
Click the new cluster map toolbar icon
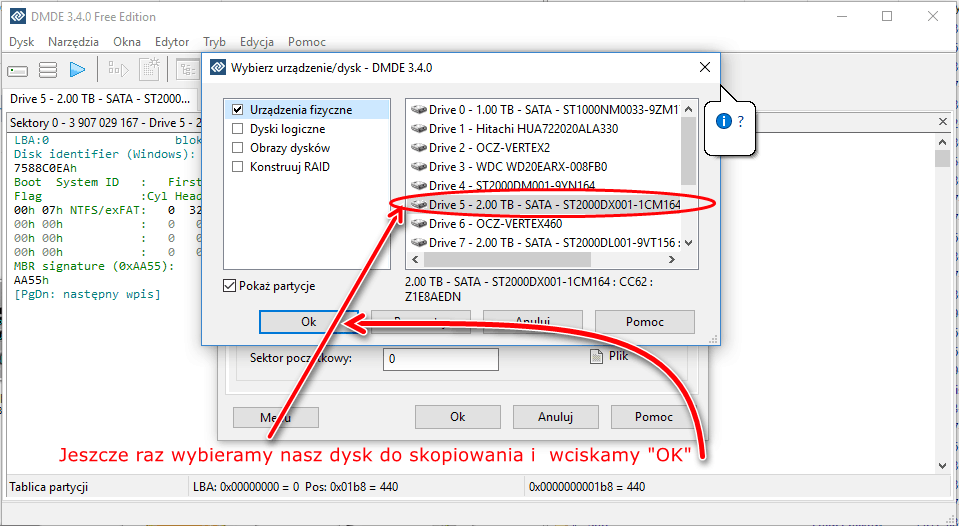pyautogui.click(x=150, y=69)
